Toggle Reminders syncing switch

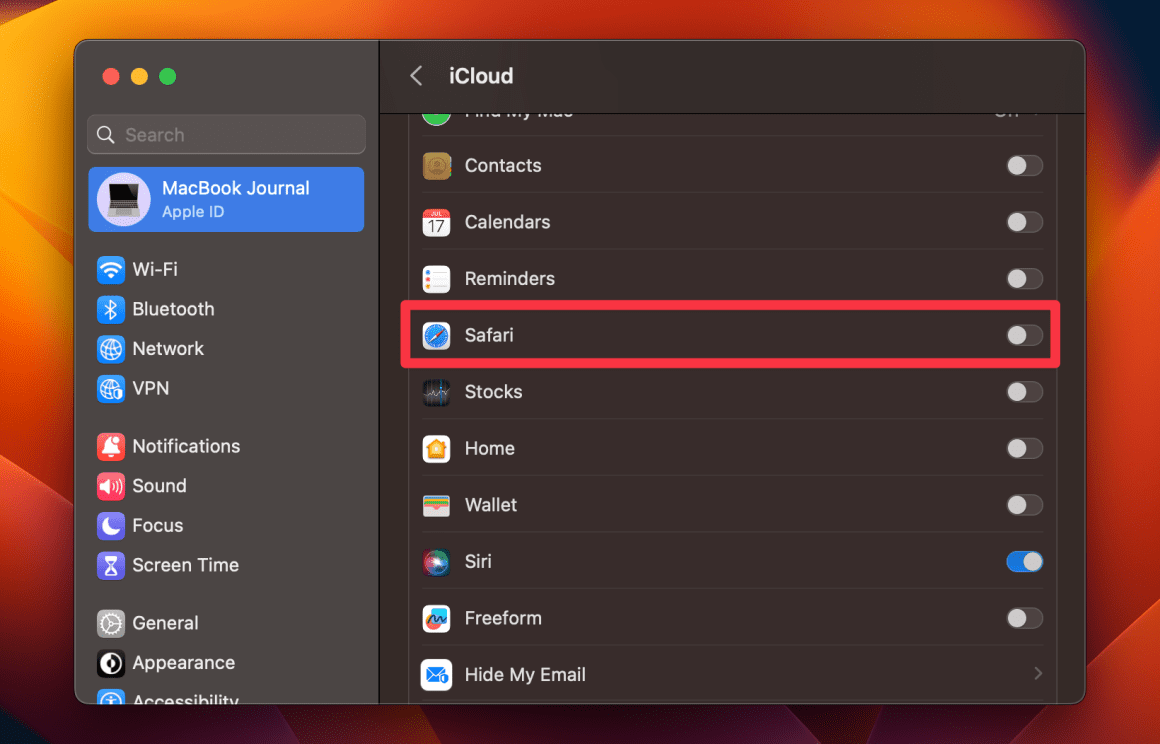pyautogui.click(x=1024, y=279)
